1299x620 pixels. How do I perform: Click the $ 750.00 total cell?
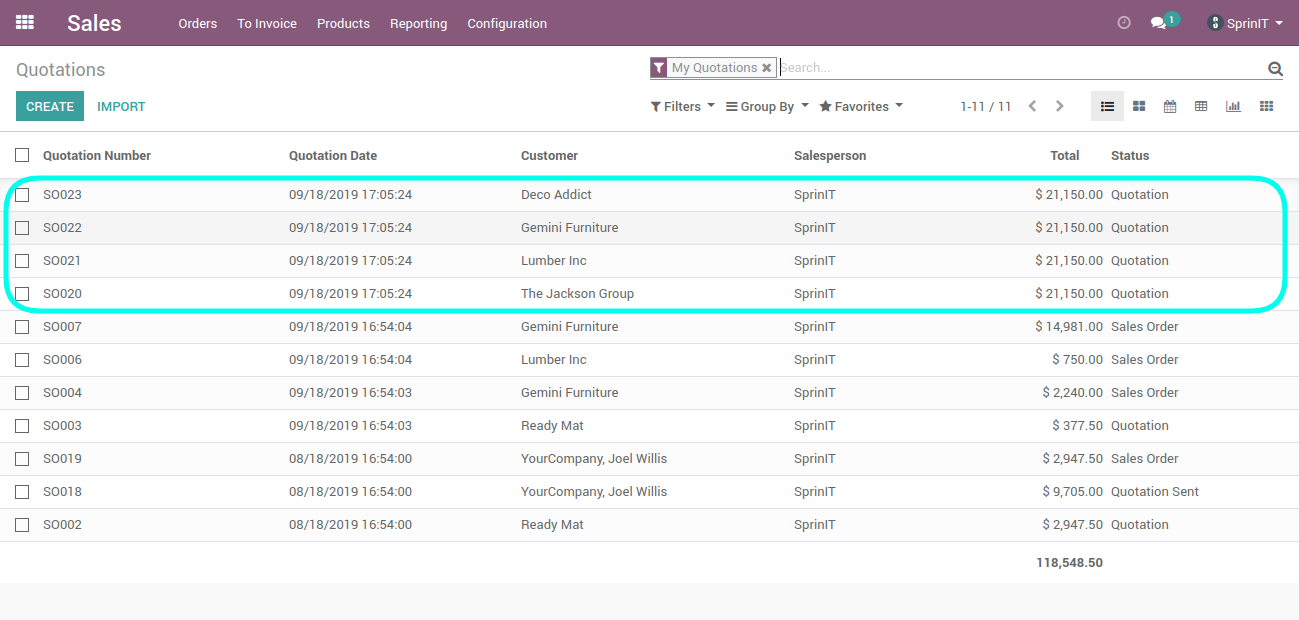[x=1077, y=360]
